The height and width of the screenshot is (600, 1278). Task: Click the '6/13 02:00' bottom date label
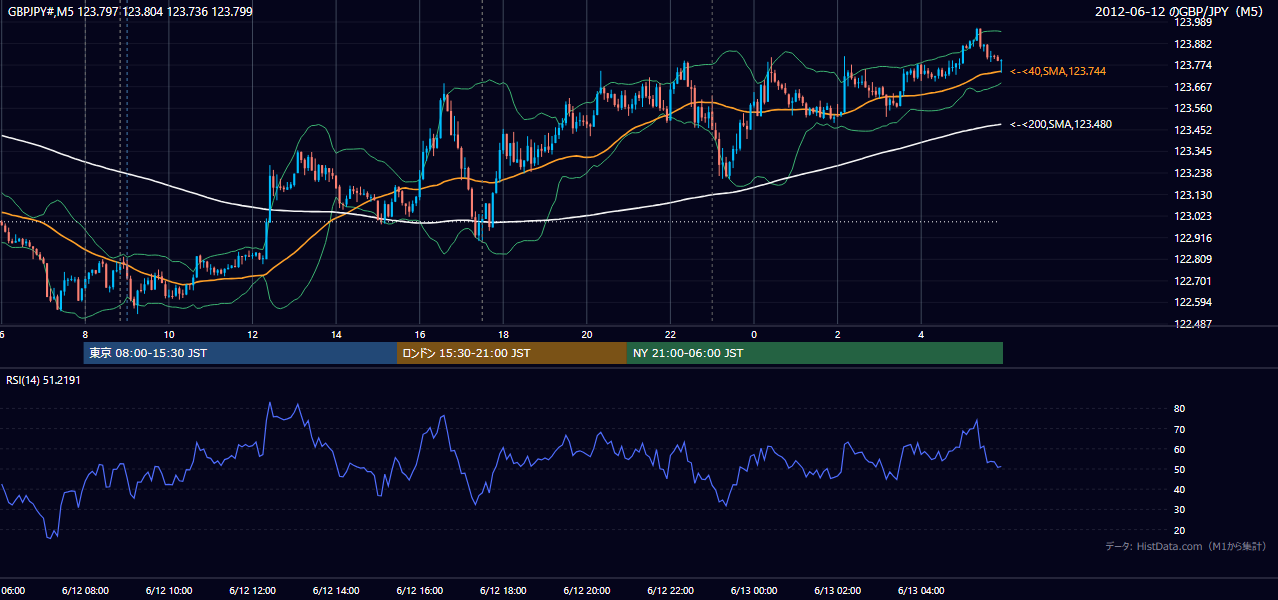click(837, 591)
